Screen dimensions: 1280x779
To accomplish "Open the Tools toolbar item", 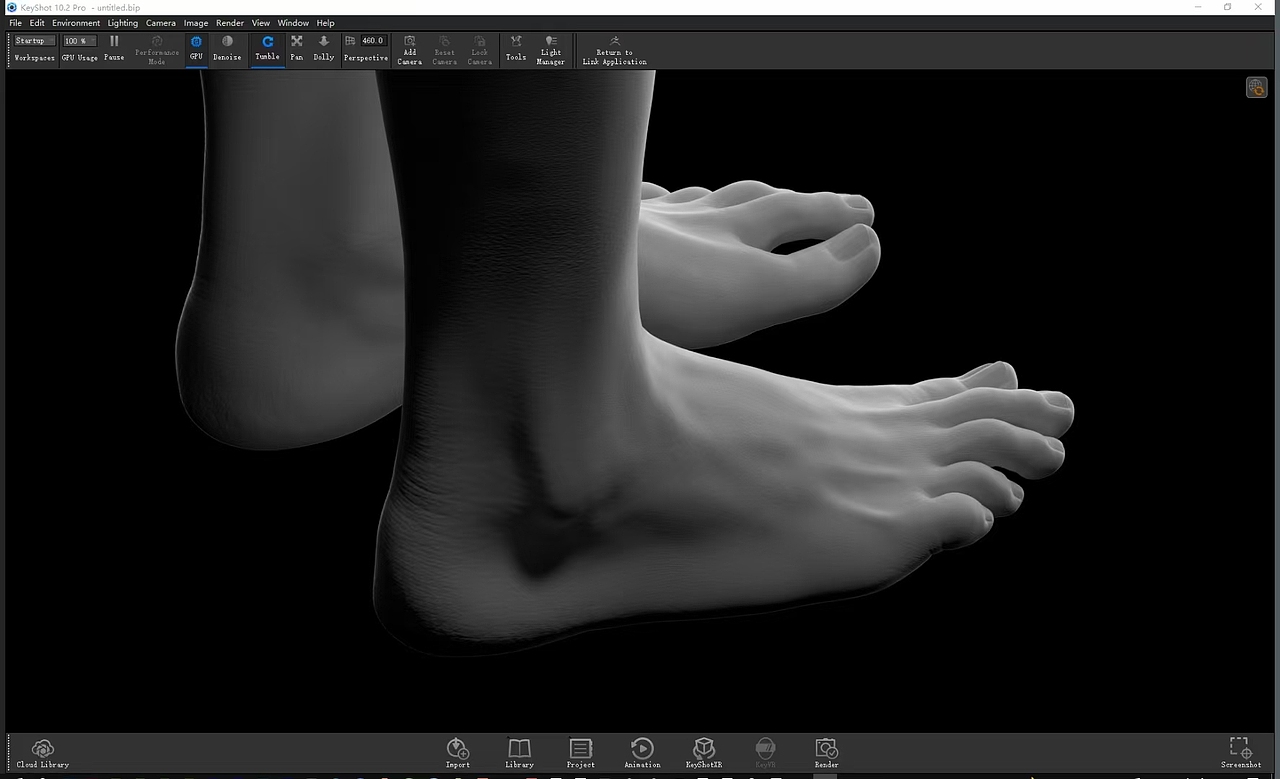I will point(516,47).
